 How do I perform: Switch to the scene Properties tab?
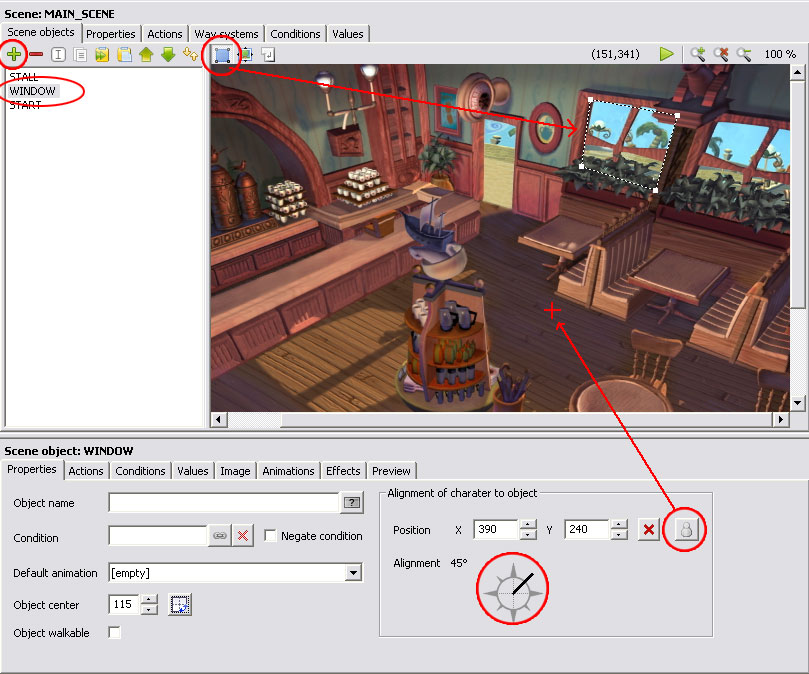111,34
